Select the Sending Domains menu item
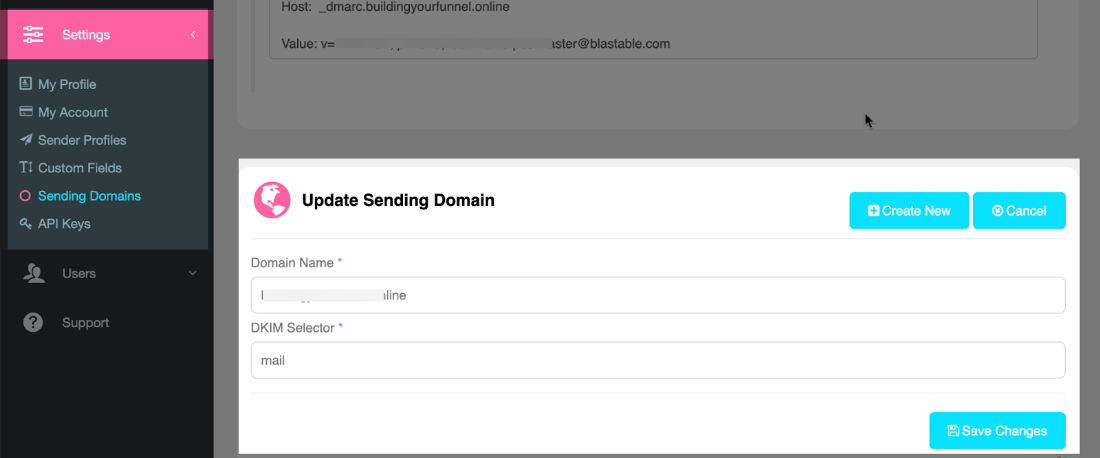This screenshot has width=1100, height=458. pos(89,196)
